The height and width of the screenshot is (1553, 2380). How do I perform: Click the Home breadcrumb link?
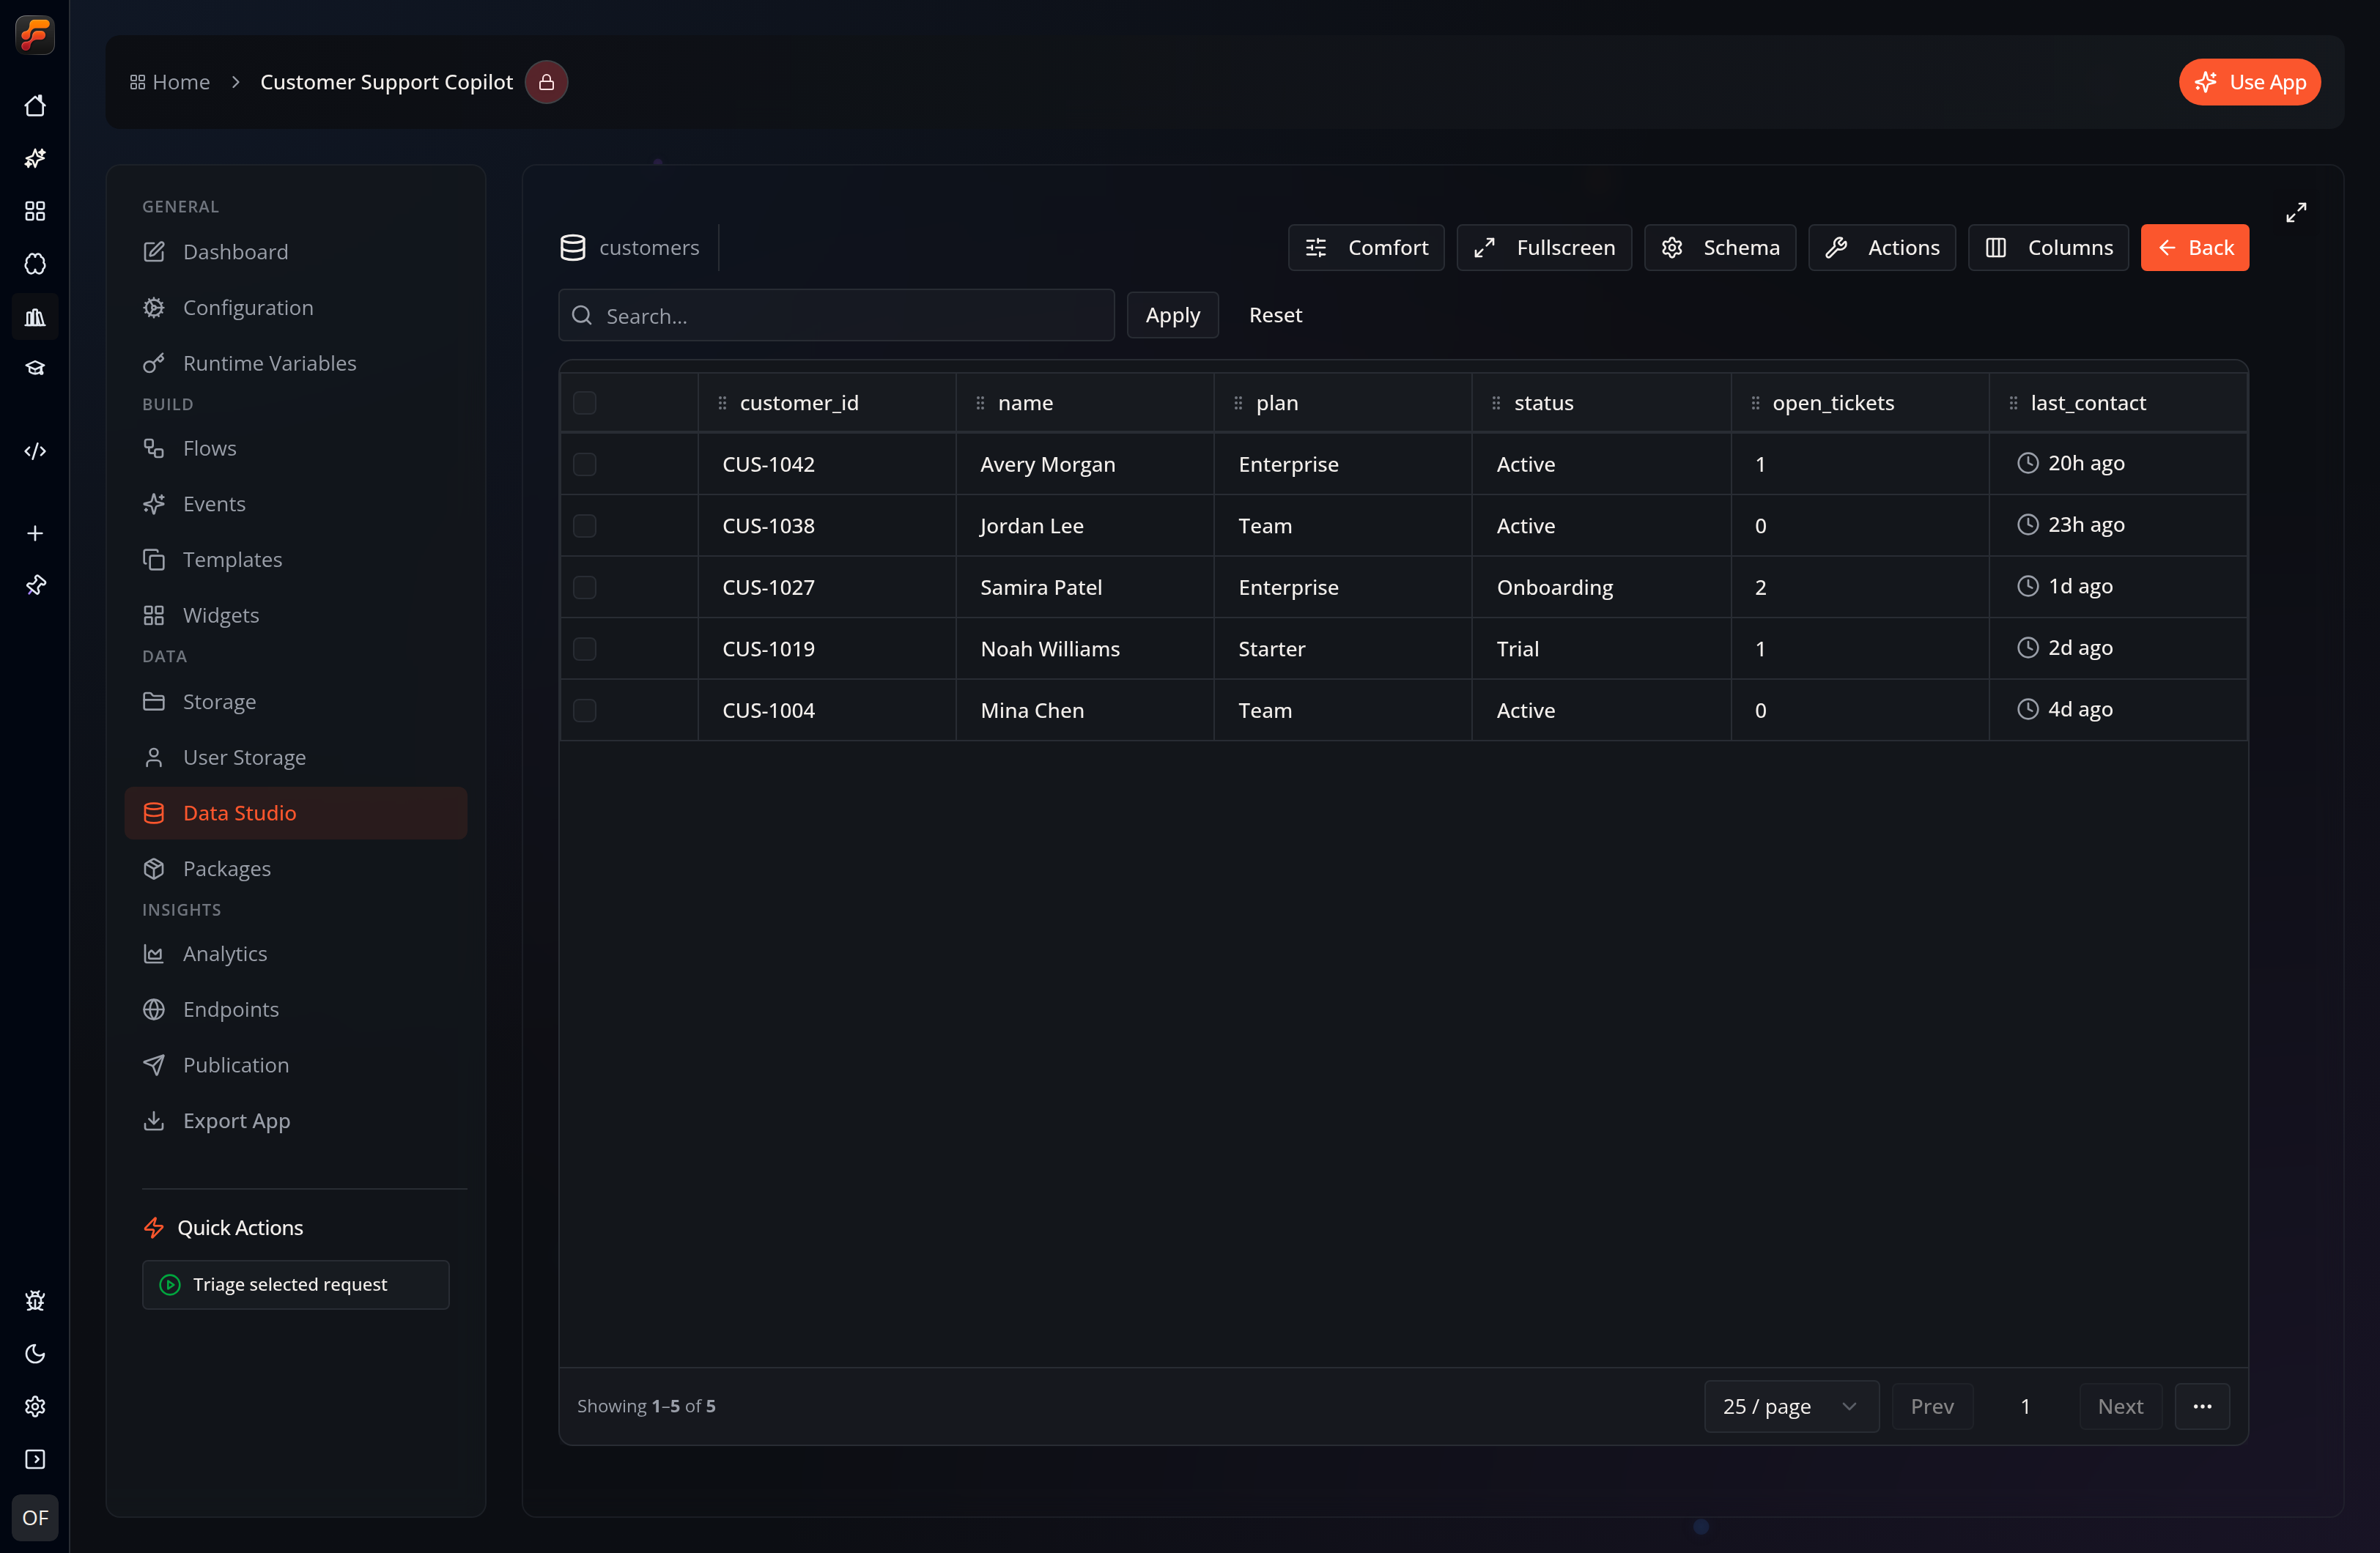(170, 82)
